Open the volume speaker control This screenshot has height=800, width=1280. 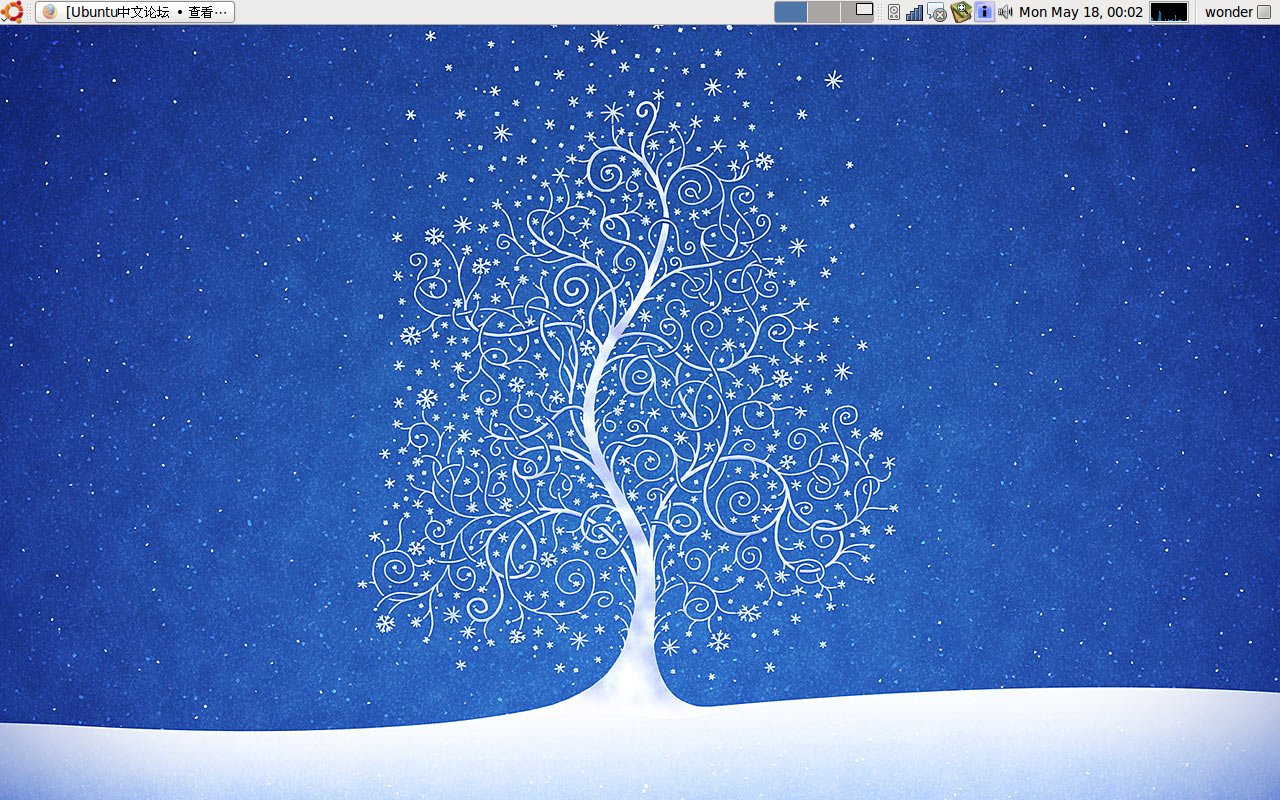[1005, 12]
